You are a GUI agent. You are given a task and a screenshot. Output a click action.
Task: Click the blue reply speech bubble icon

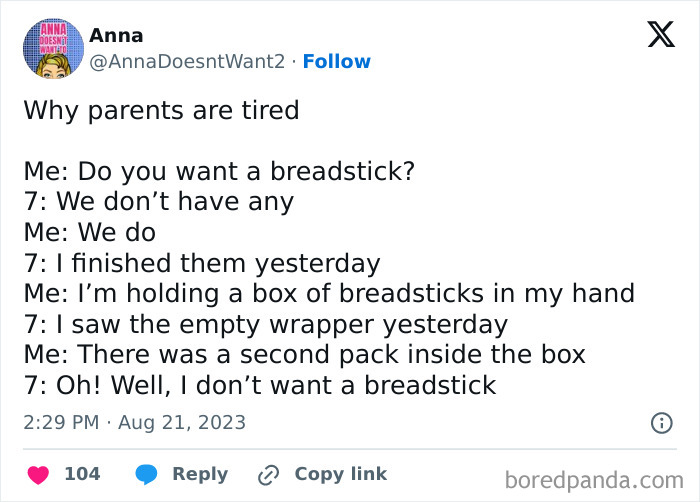tap(146, 474)
